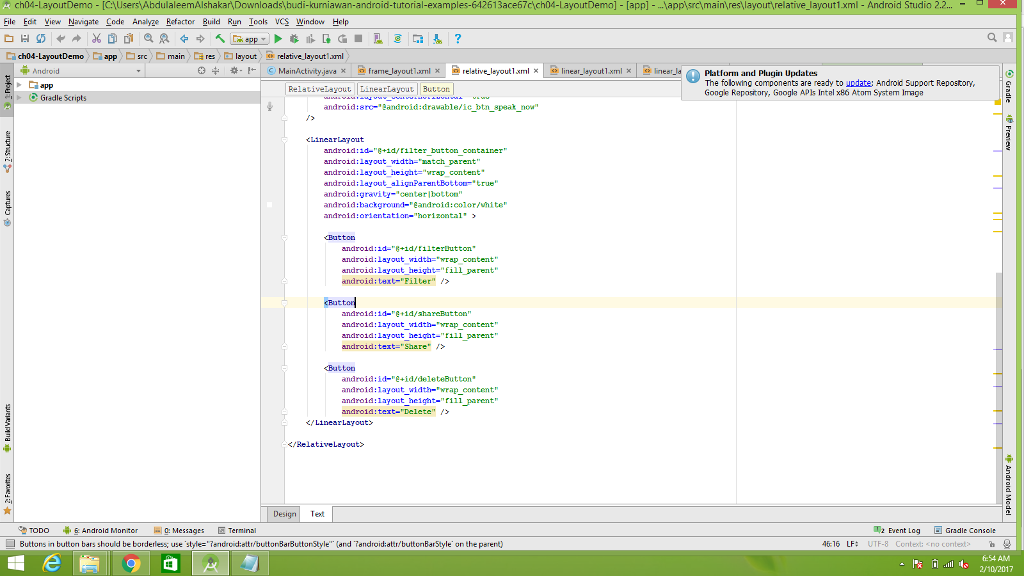Click the Make Project hammer icon
The image size is (1024, 576).
click(x=220, y=39)
